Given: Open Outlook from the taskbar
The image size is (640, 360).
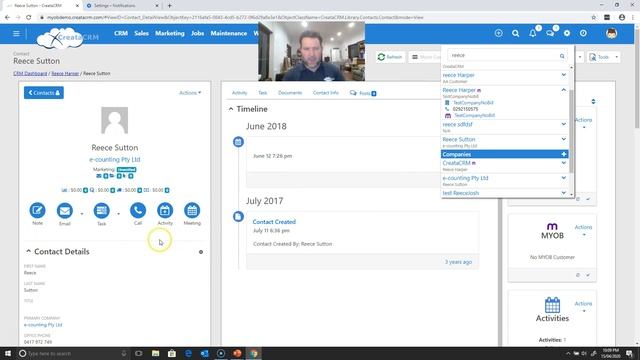Looking at the screenshot, I should pyautogui.click(x=204, y=353).
